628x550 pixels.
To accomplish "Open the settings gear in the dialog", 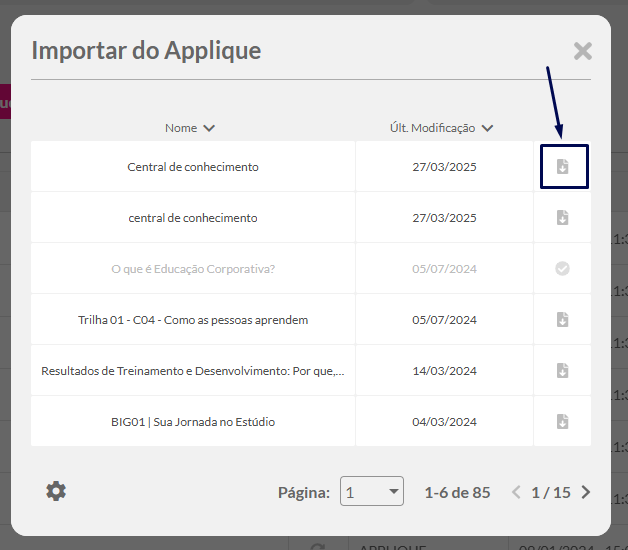I will coord(56,491).
